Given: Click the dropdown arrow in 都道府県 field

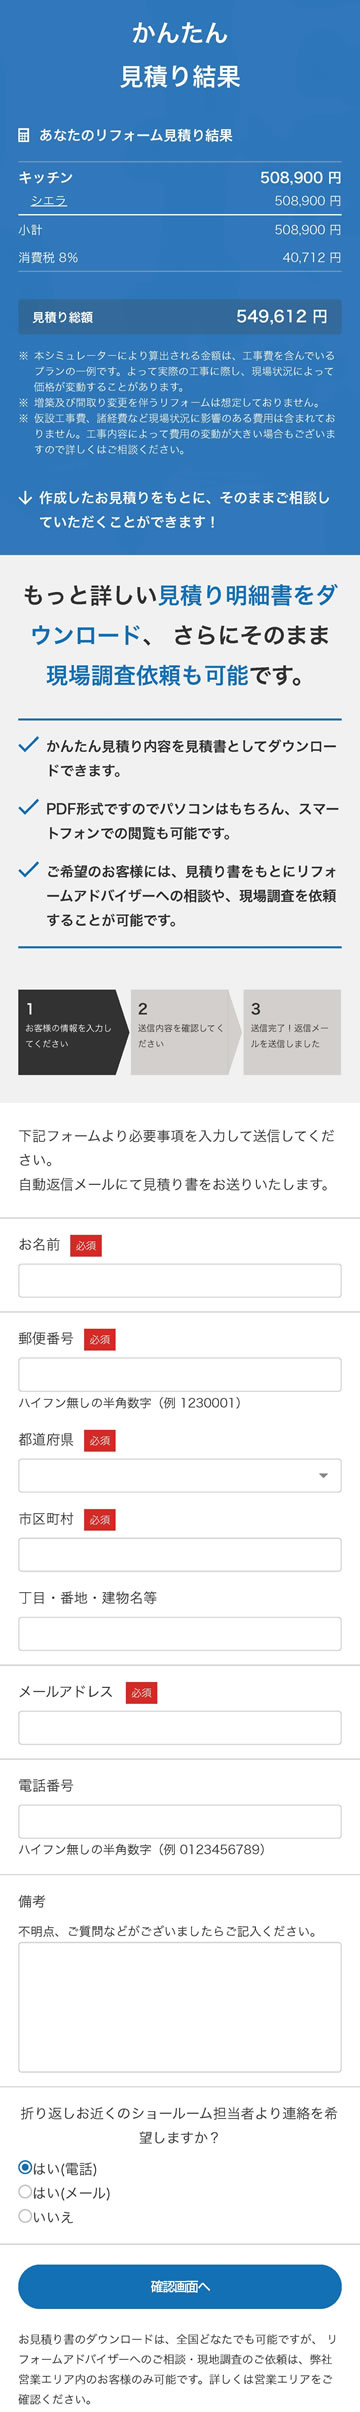Looking at the screenshot, I should (x=322, y=1475).
